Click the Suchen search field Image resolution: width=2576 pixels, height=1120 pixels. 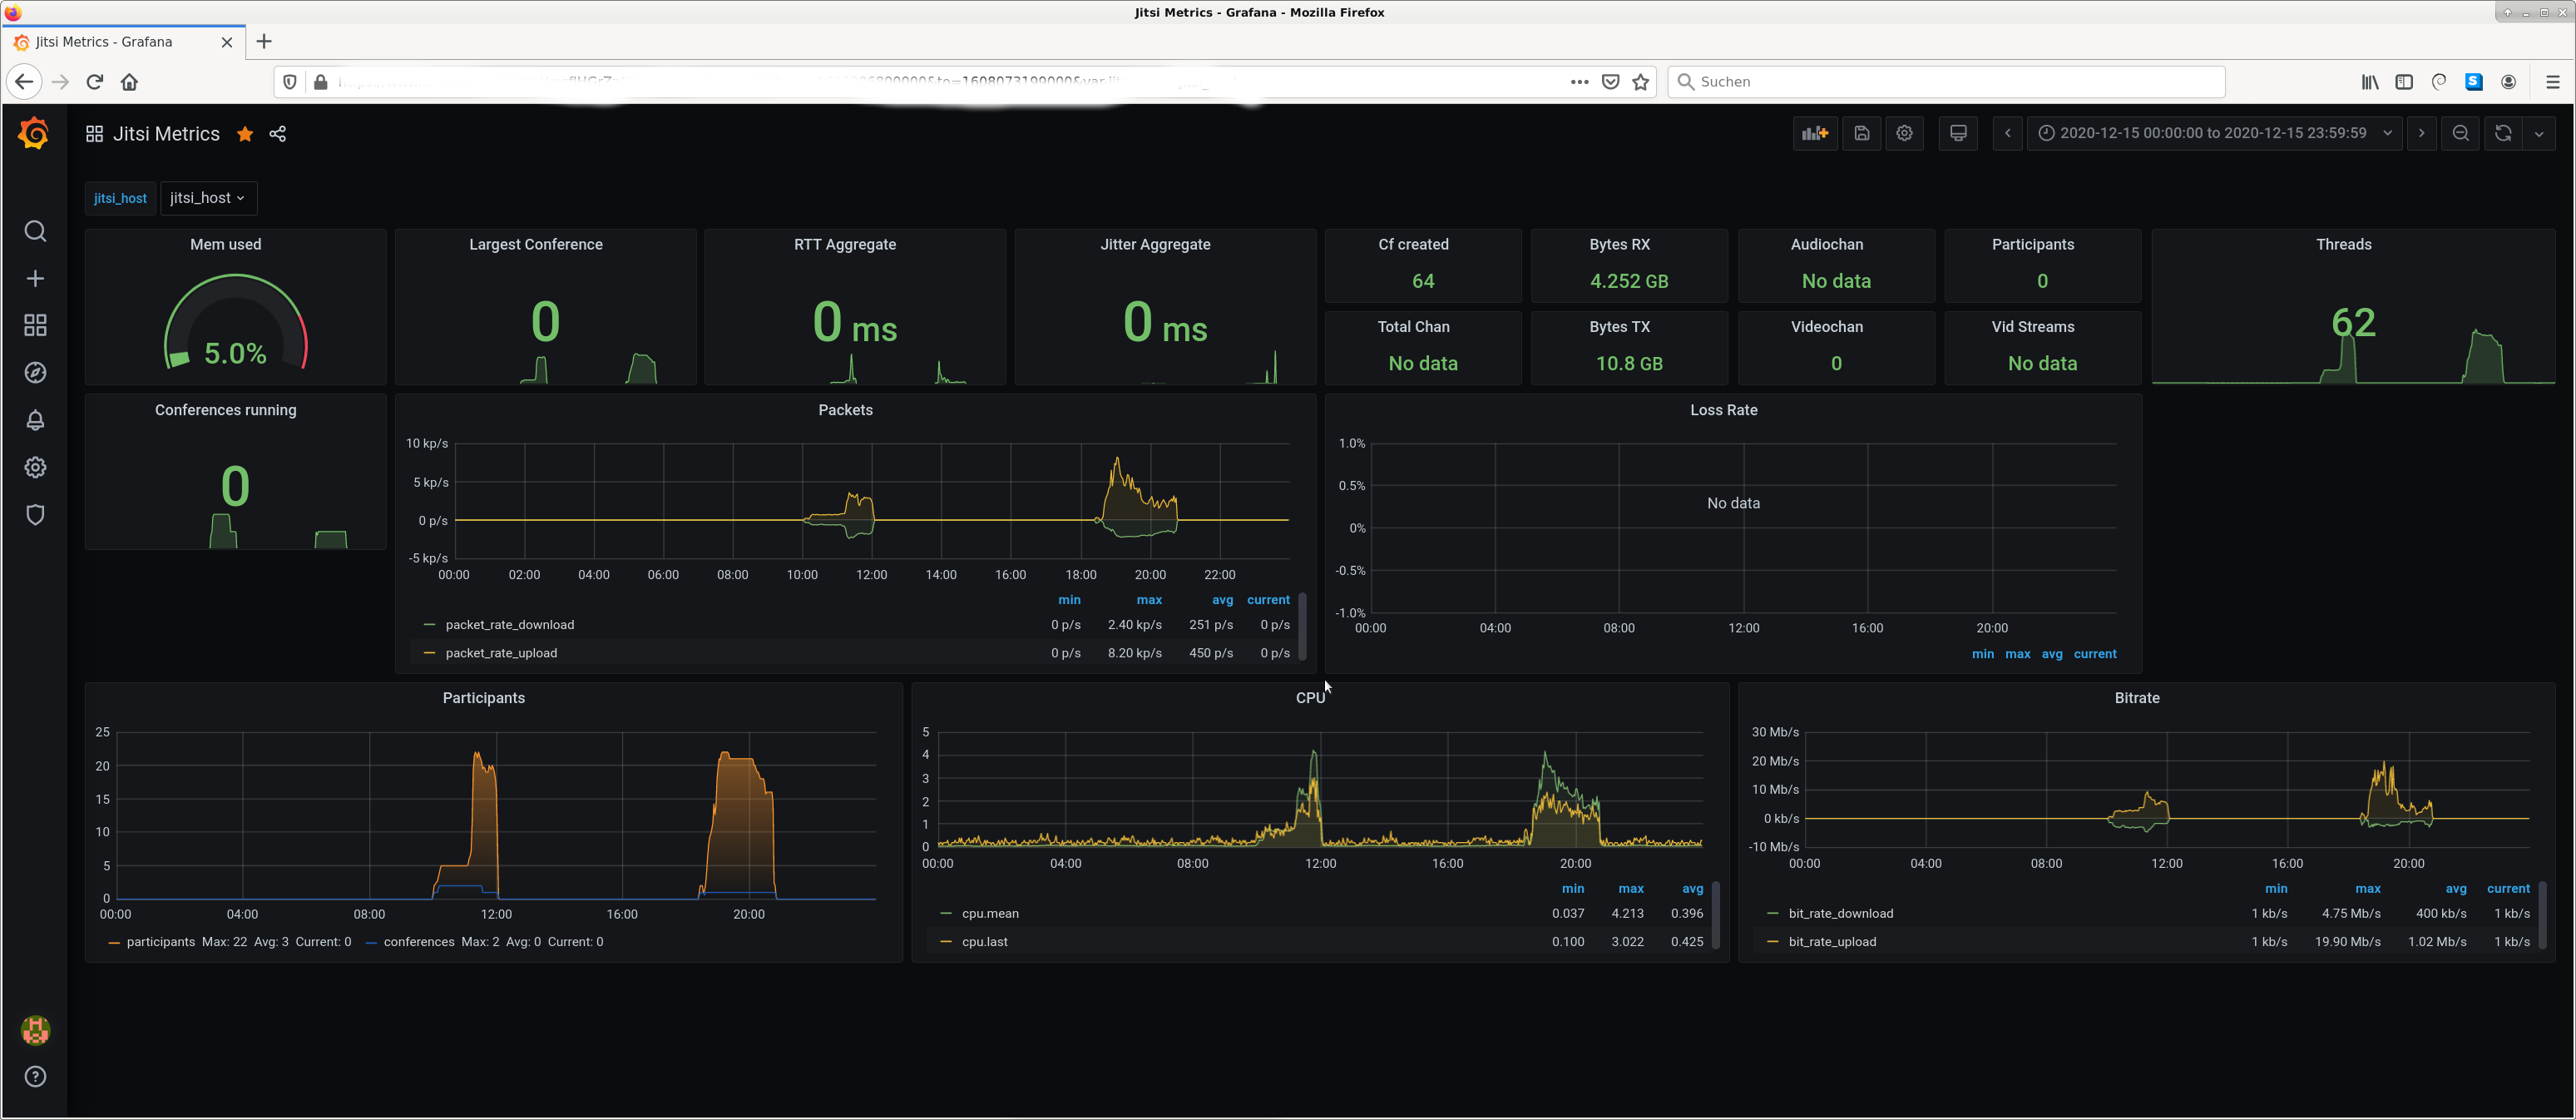point(1946,82)
